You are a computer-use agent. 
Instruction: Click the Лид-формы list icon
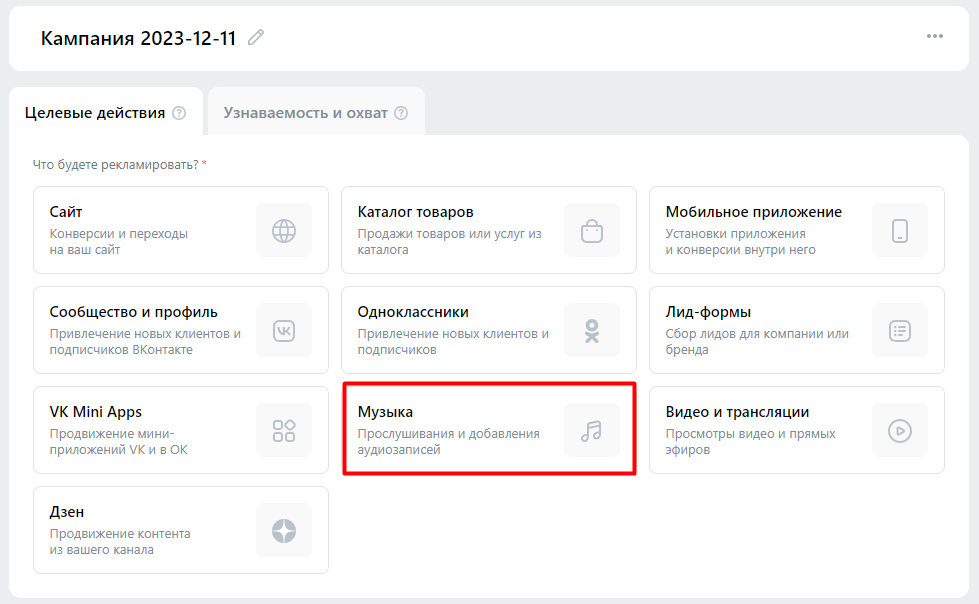pos(900,331)
